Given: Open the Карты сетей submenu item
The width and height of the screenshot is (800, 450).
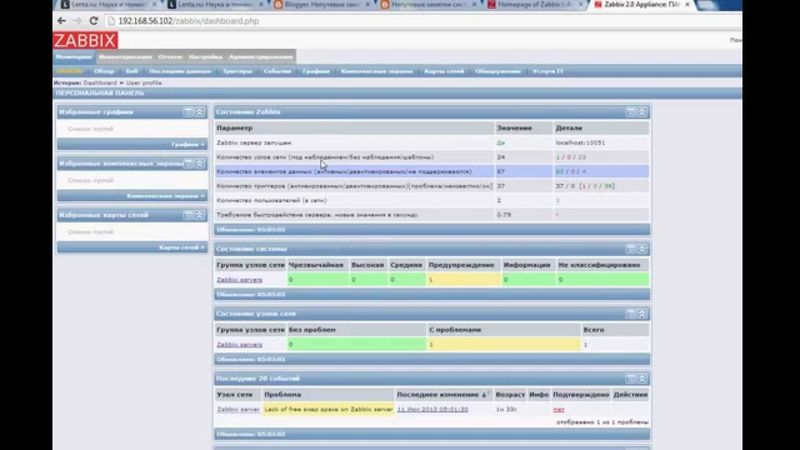Looking at the screenshot, I should tap(444, 71).
